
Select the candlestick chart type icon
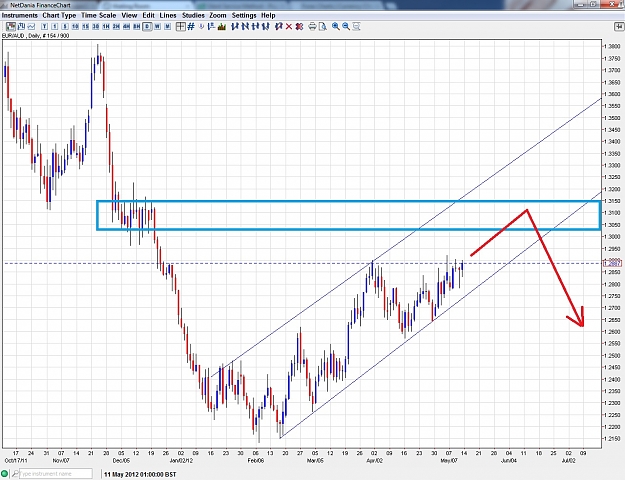click(11, 26)
